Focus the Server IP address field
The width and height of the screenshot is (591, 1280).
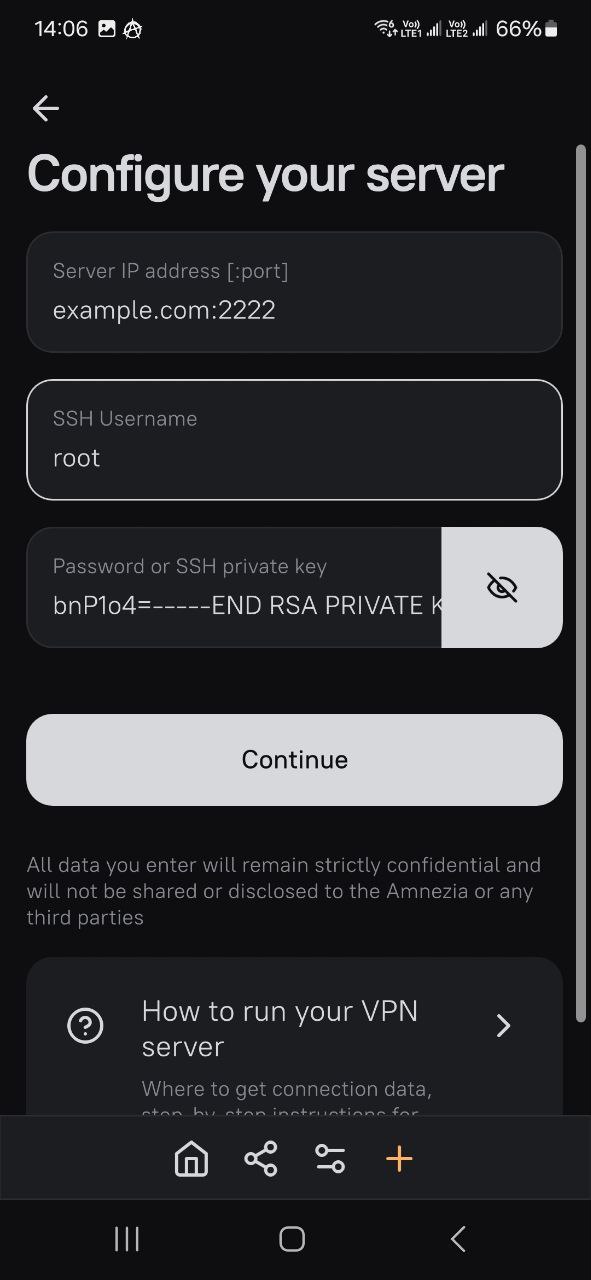pos(294,292)
